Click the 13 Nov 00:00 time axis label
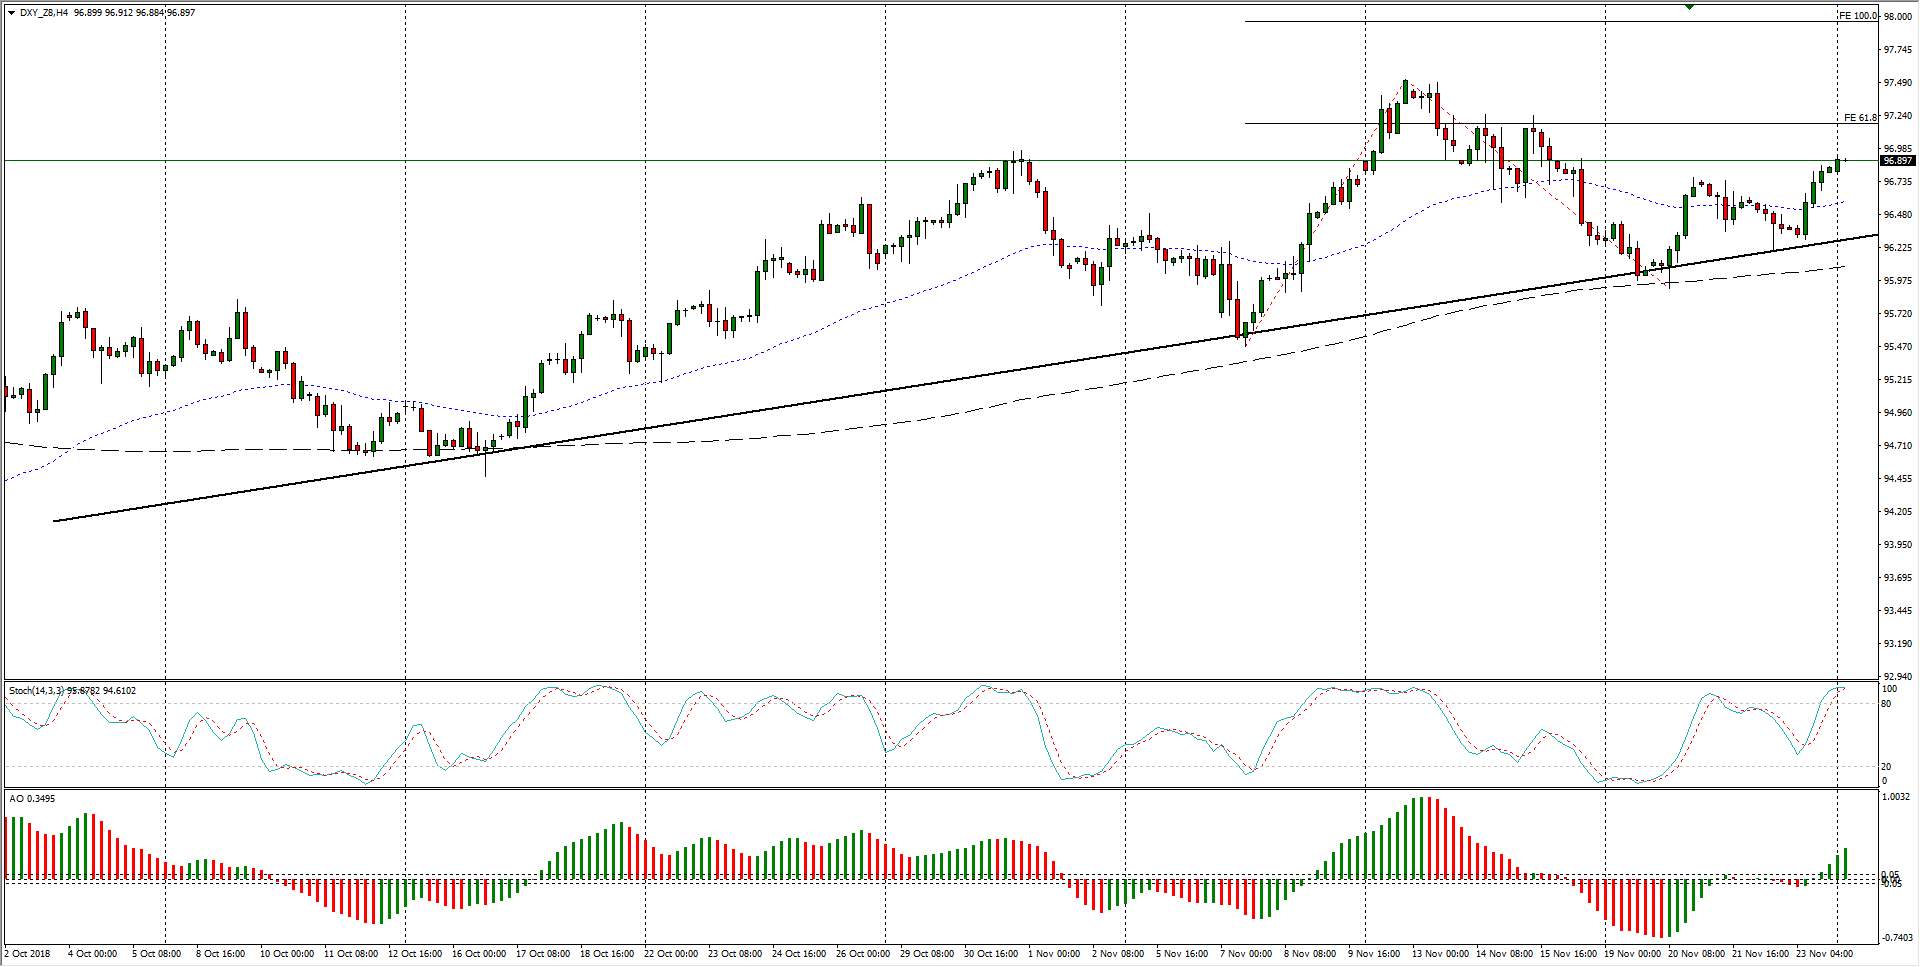Image resolution: width=1920 pixels, height=967 pixels. (1440, 954)
